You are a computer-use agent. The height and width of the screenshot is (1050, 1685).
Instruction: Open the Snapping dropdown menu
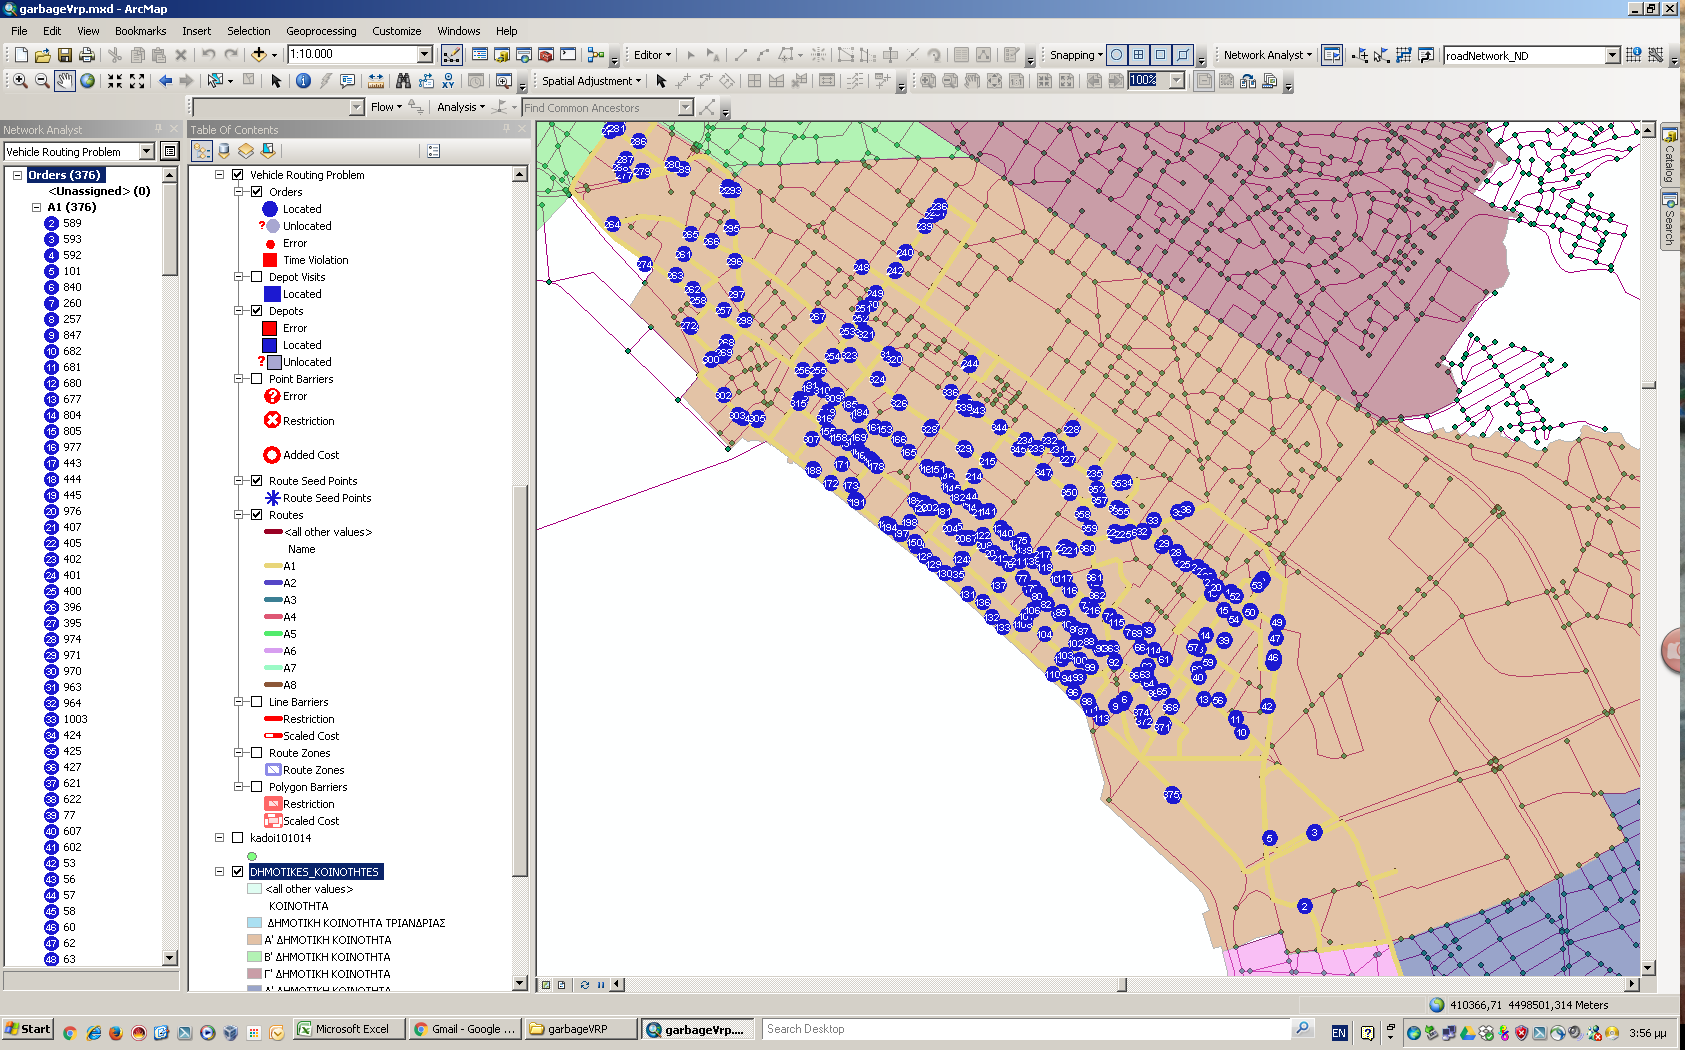(x=1076, y=55)
